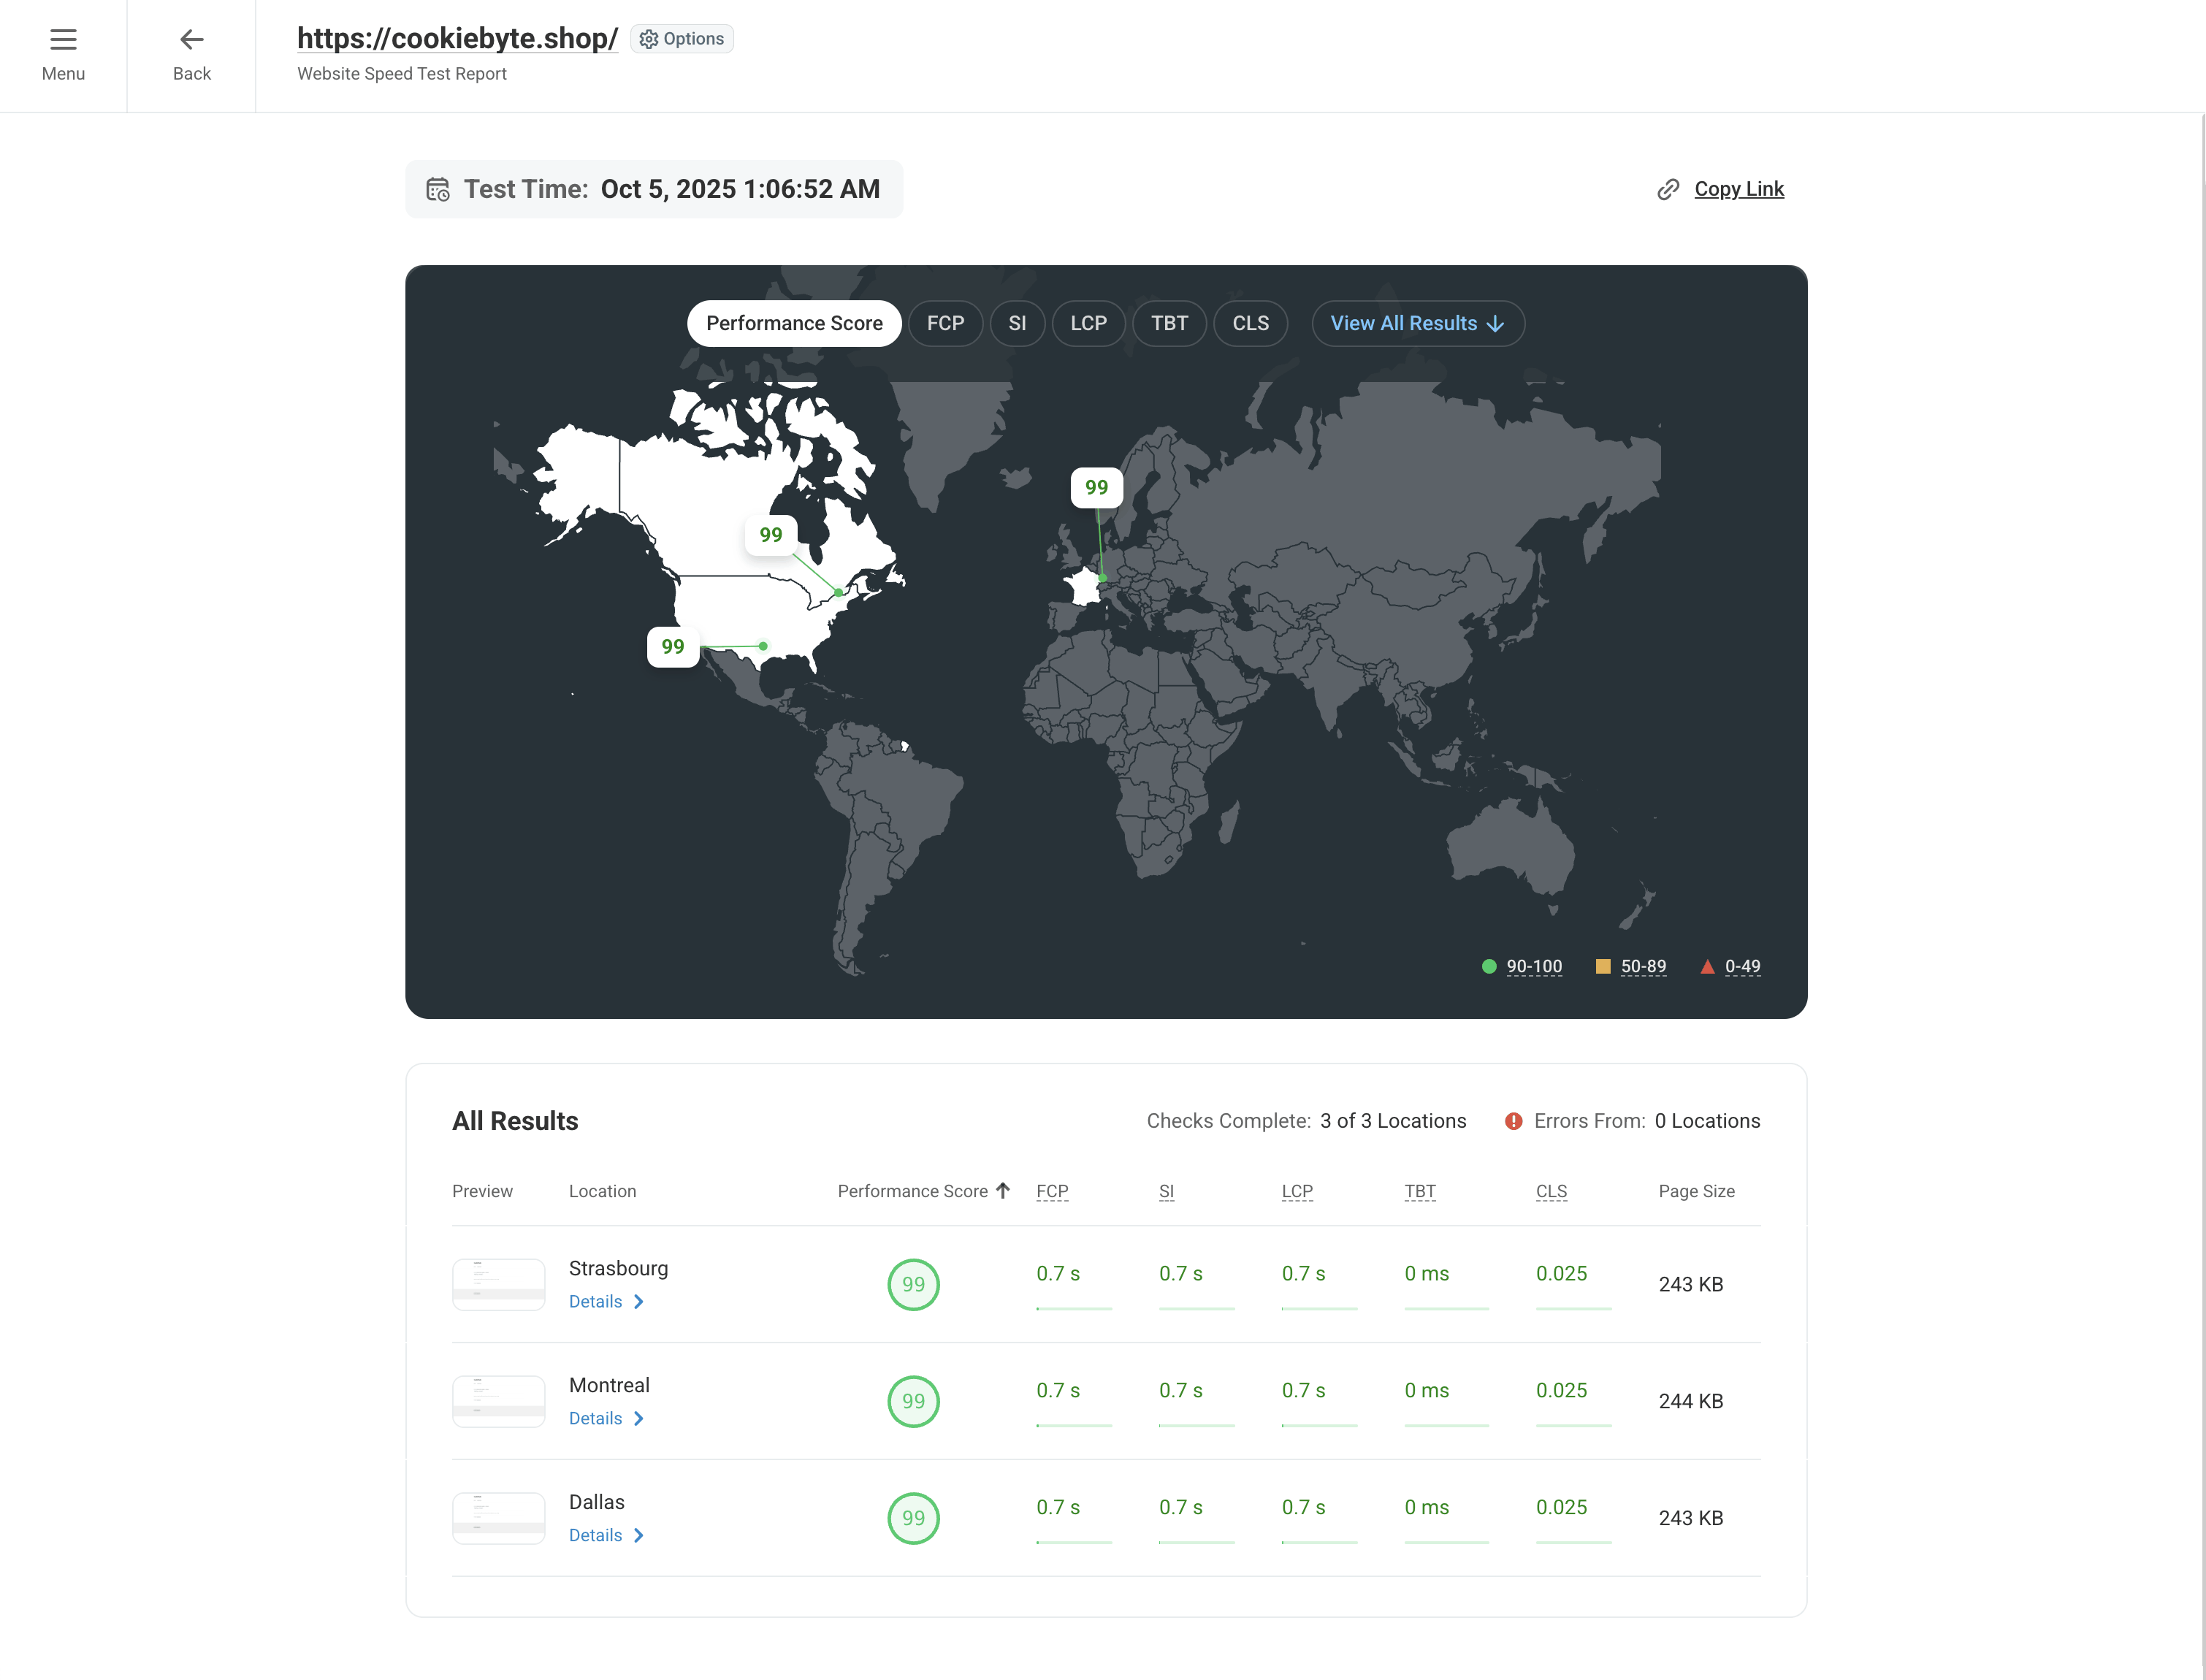This screenshot has height=1680, width=2206.
Task: Expand Strasbourg Details chevron
Action: [x=639, y=1301]
